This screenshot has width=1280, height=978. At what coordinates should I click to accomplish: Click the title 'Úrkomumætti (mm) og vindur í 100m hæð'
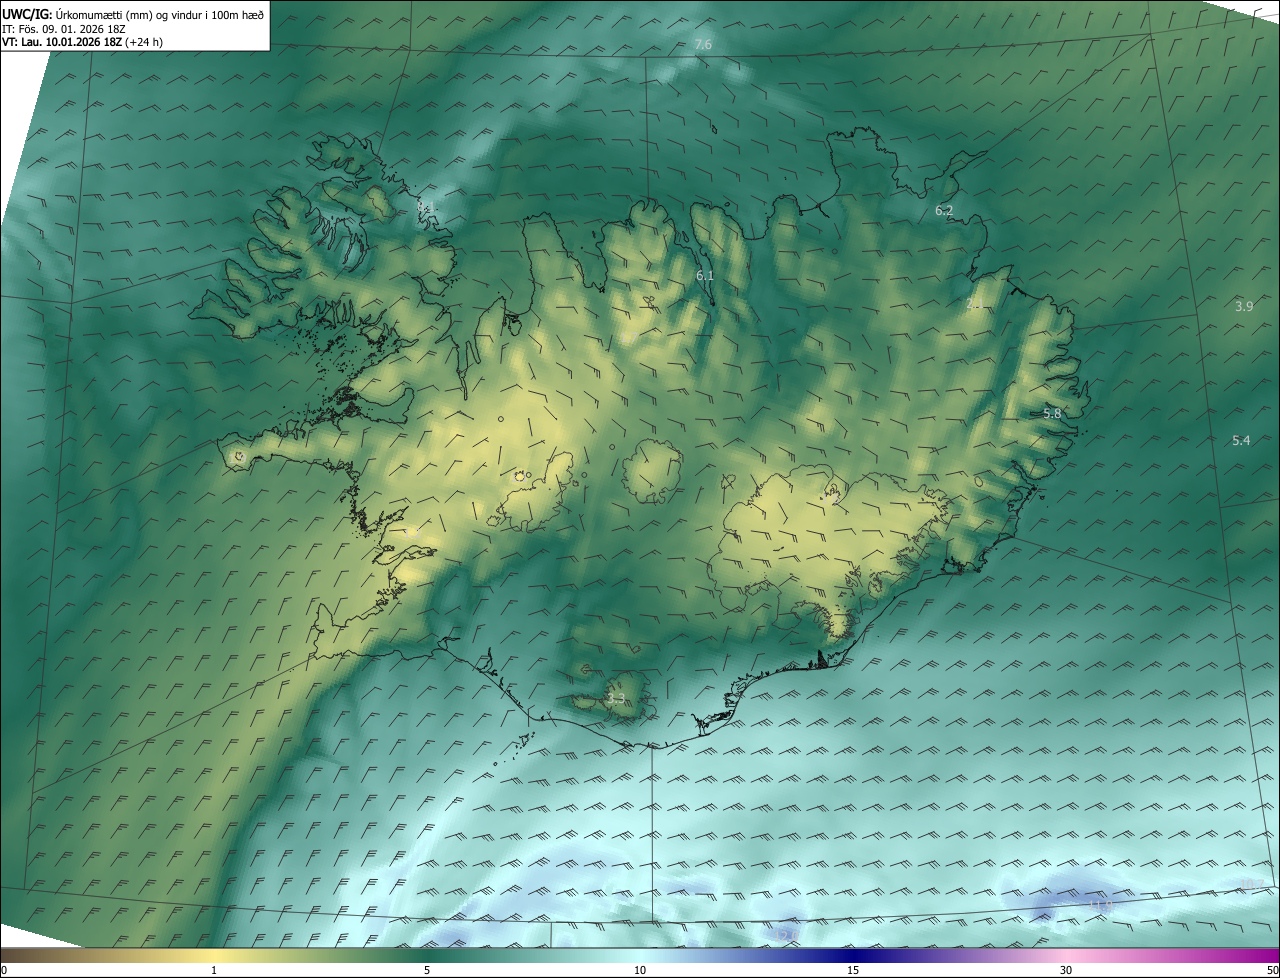point(160,14)
